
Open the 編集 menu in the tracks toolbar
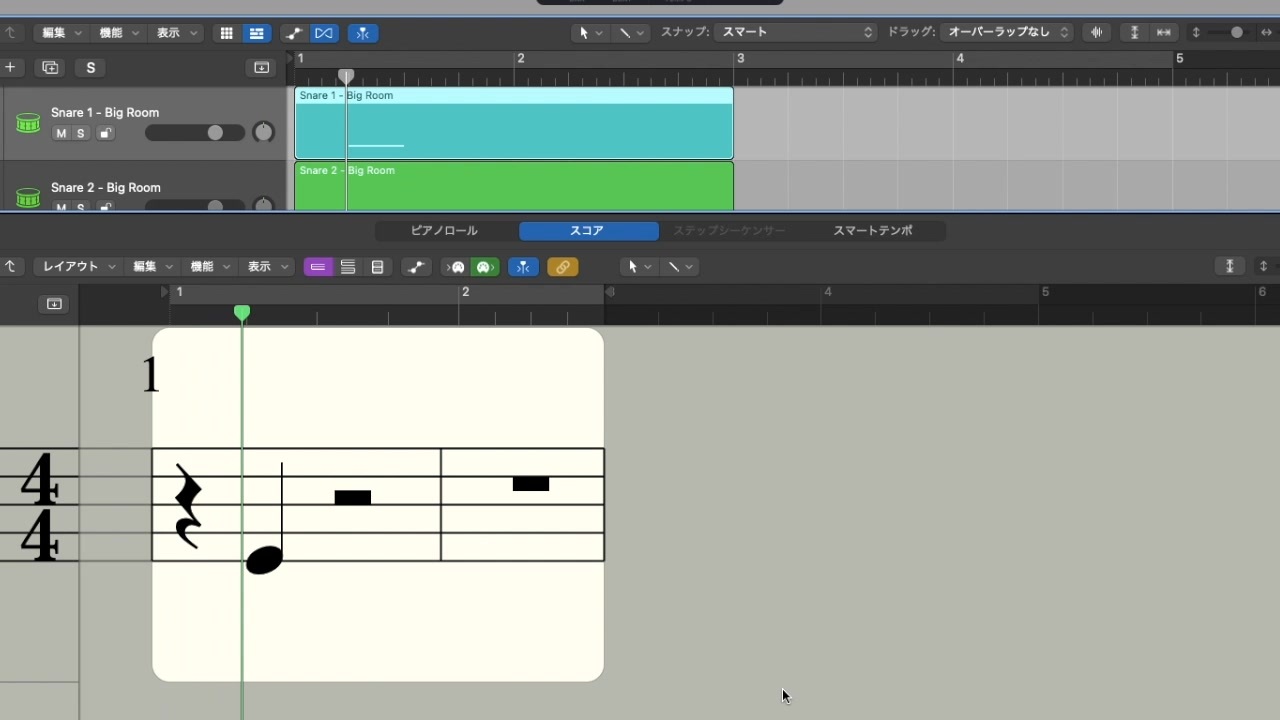click(61, 33)
